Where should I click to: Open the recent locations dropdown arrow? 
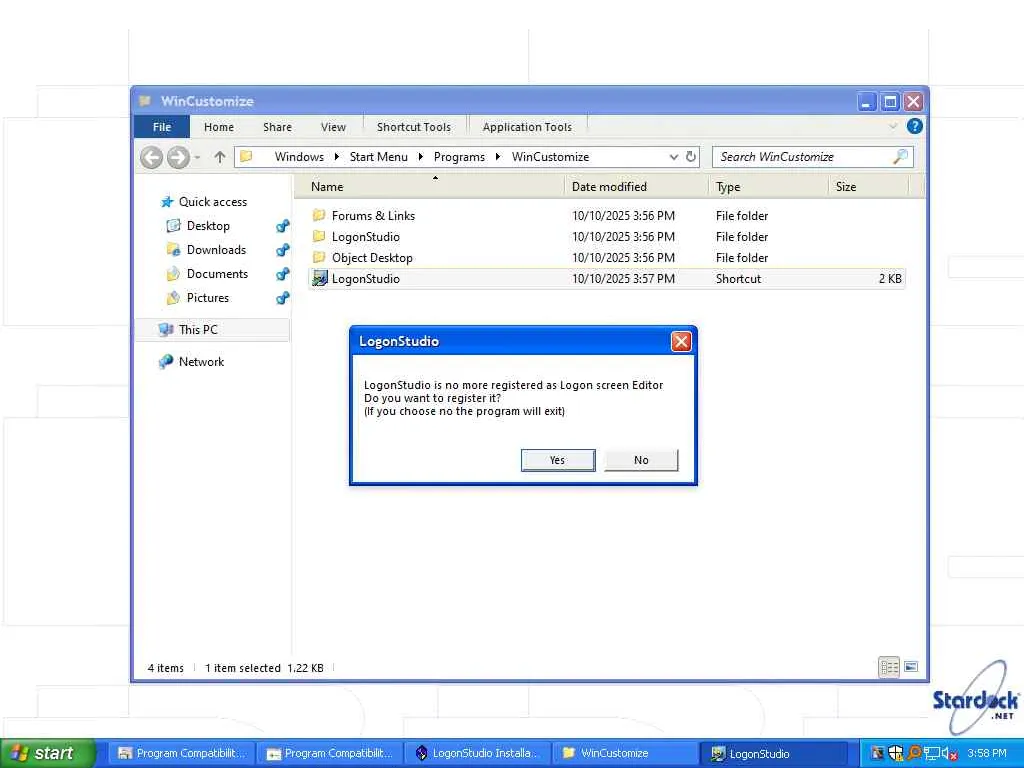(x=197, y=157)
